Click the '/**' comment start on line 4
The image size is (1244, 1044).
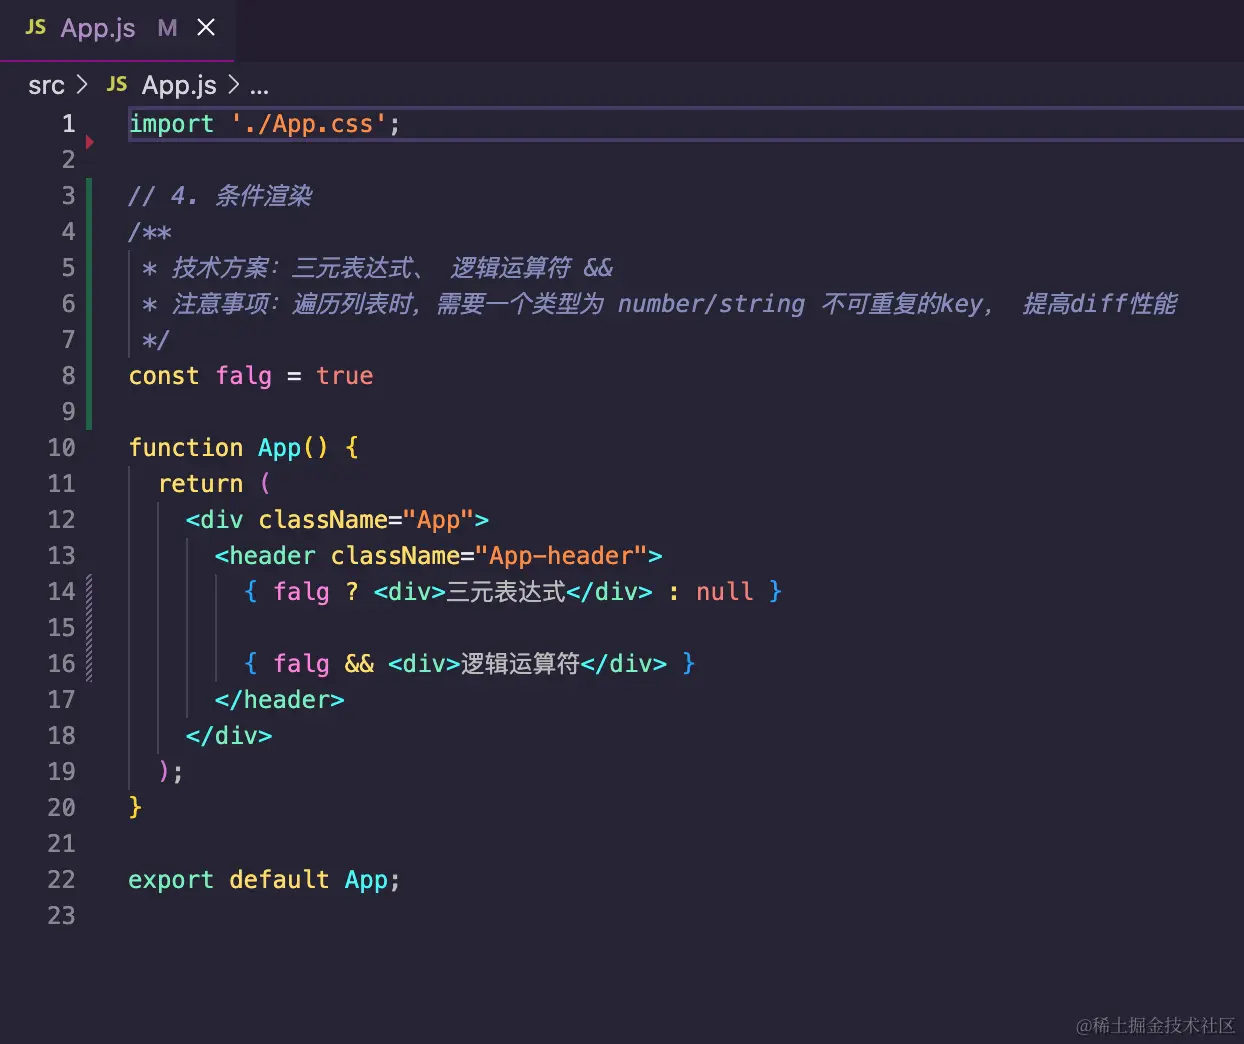[x=150, y=232]
